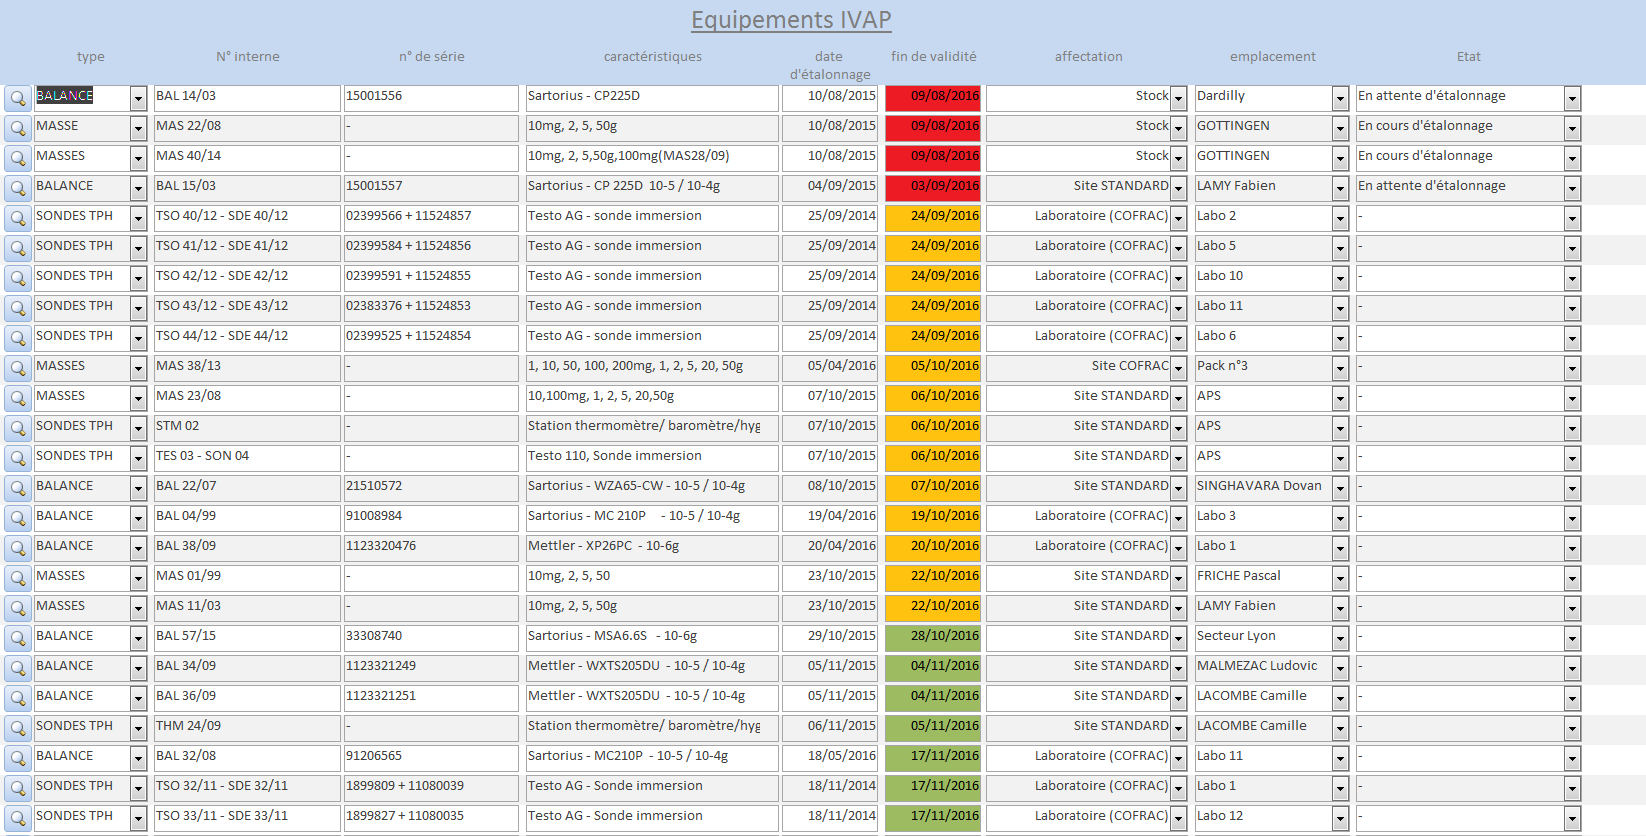Expand affectation dropdown for BAL 38/09

[1178, 548]
